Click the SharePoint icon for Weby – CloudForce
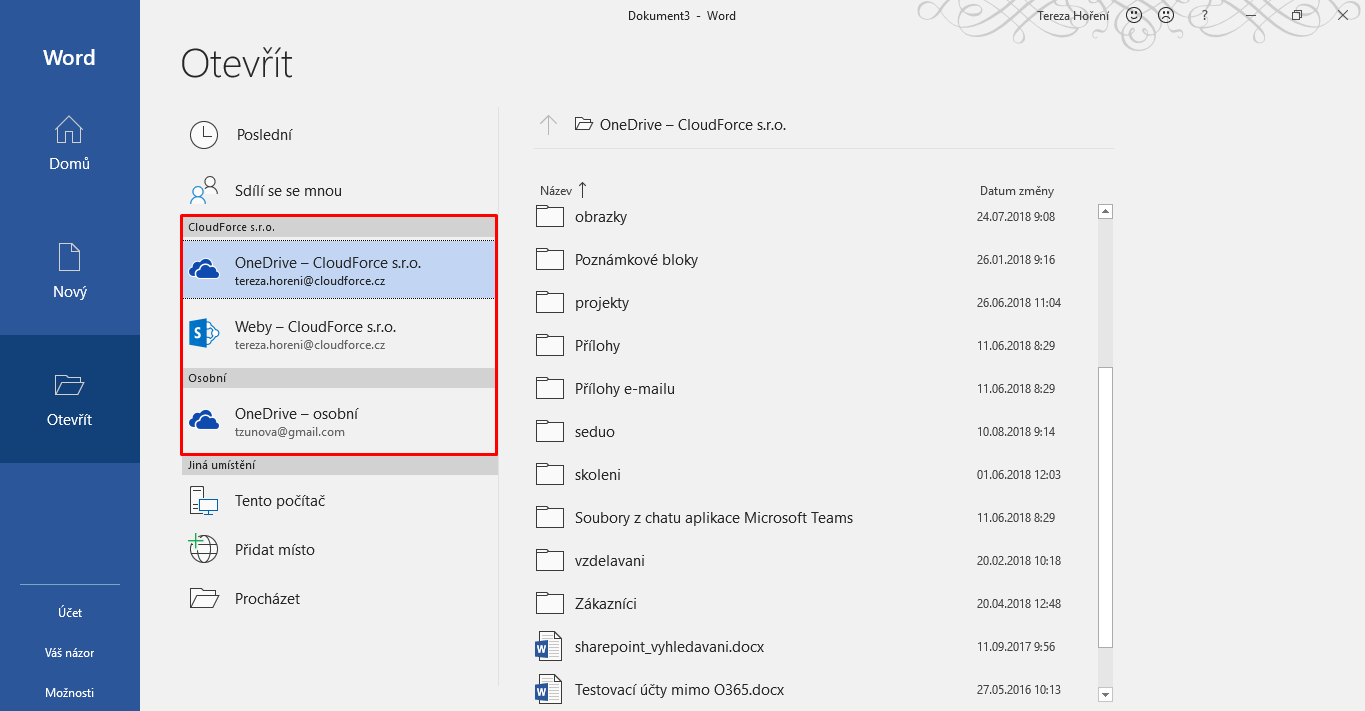The width and height of the screenshot is (1365, 711). click(204, 334)
